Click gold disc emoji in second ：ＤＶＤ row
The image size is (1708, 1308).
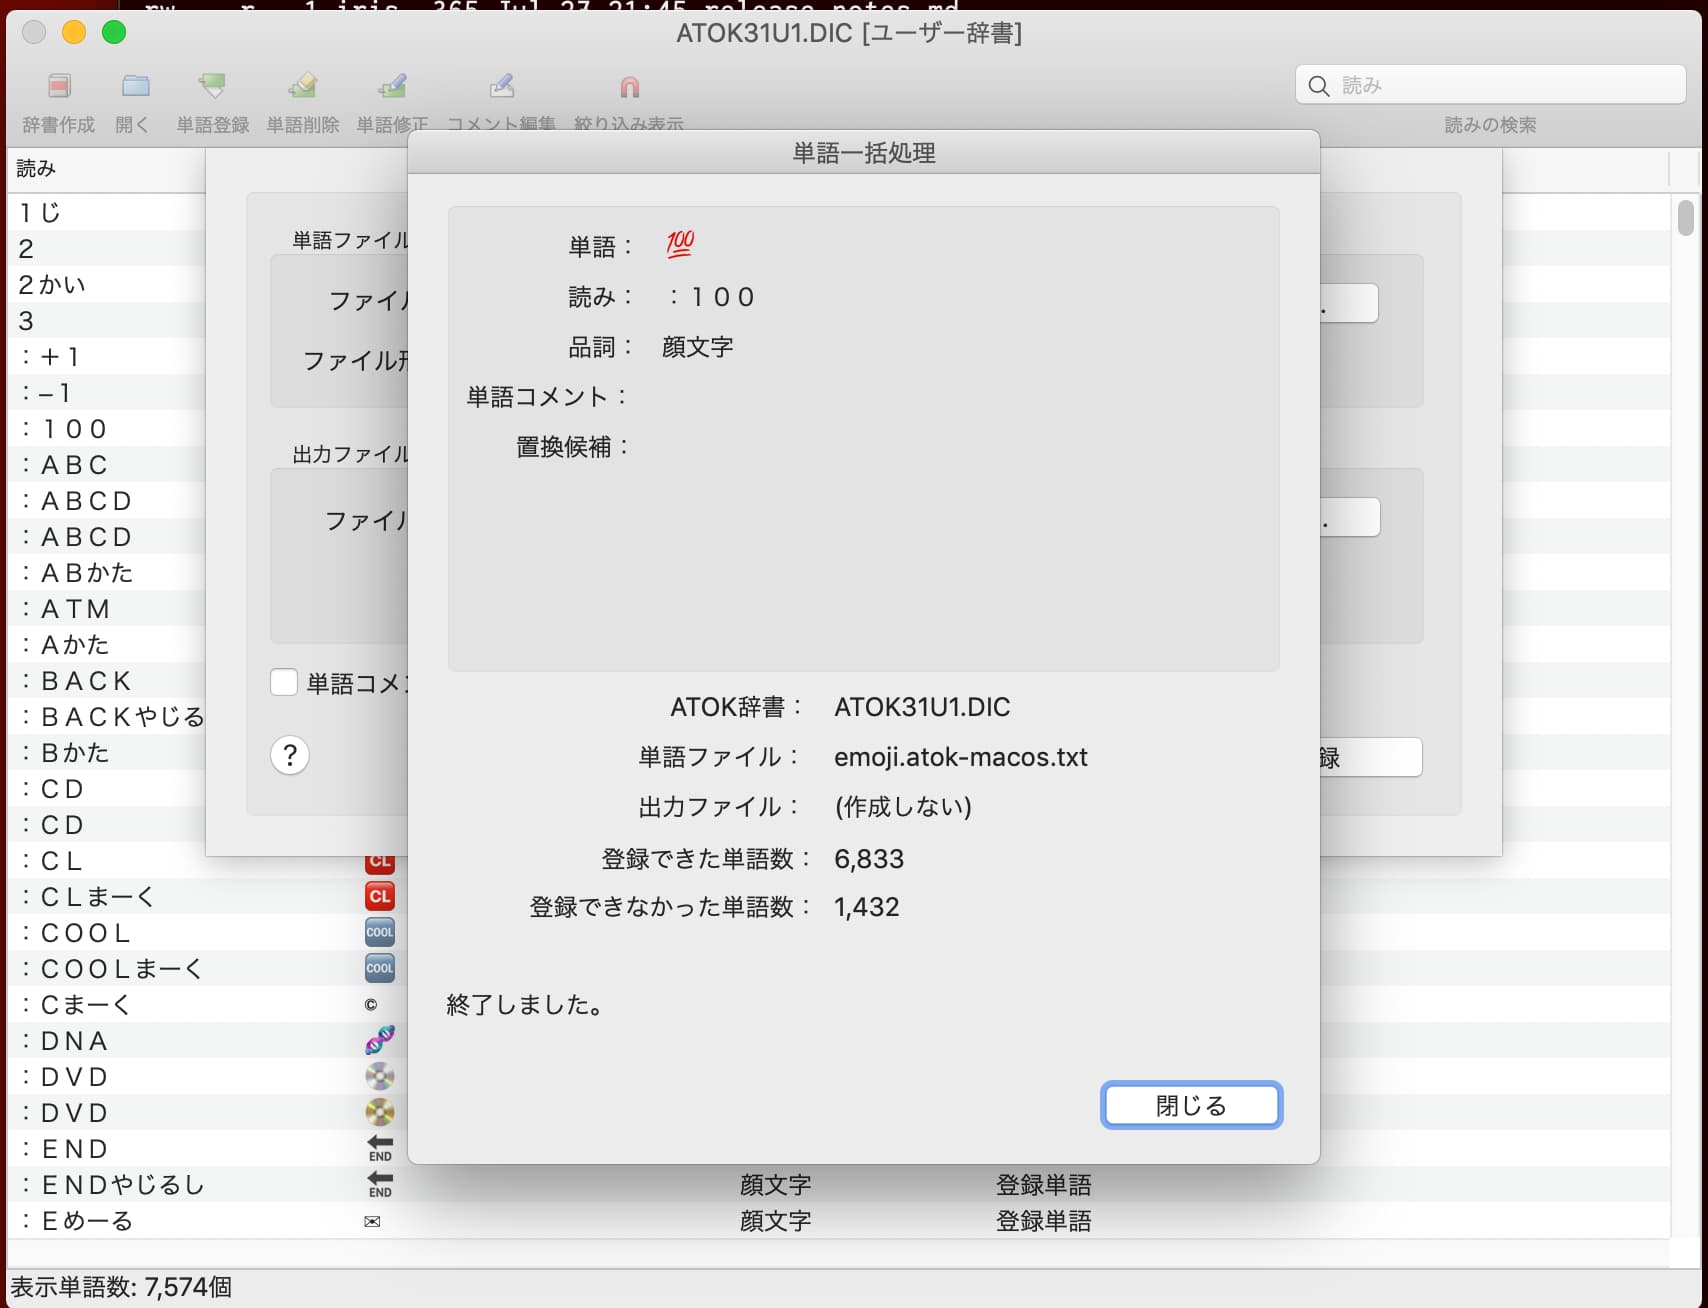(380, 1112)
